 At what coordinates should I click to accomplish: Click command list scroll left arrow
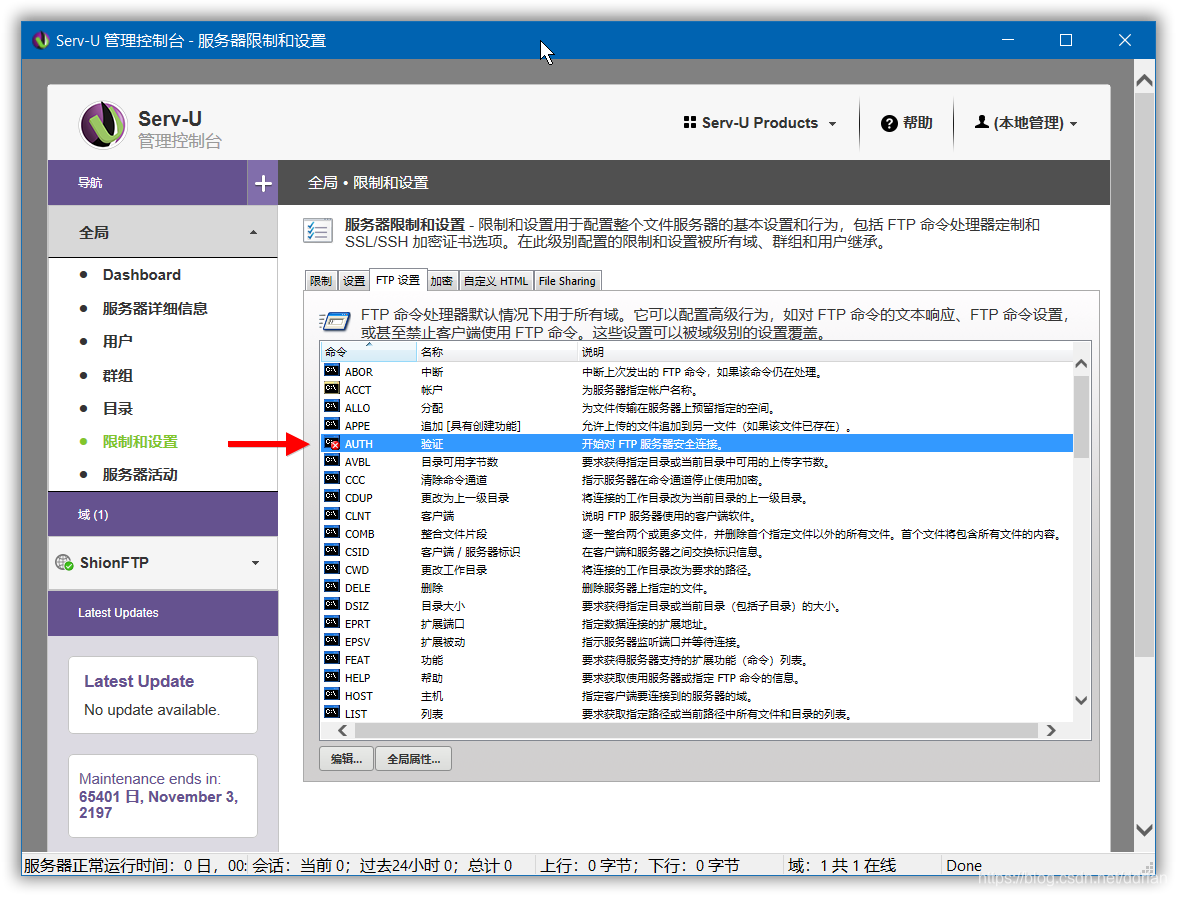pyautogui.click(x=343, y=730)
